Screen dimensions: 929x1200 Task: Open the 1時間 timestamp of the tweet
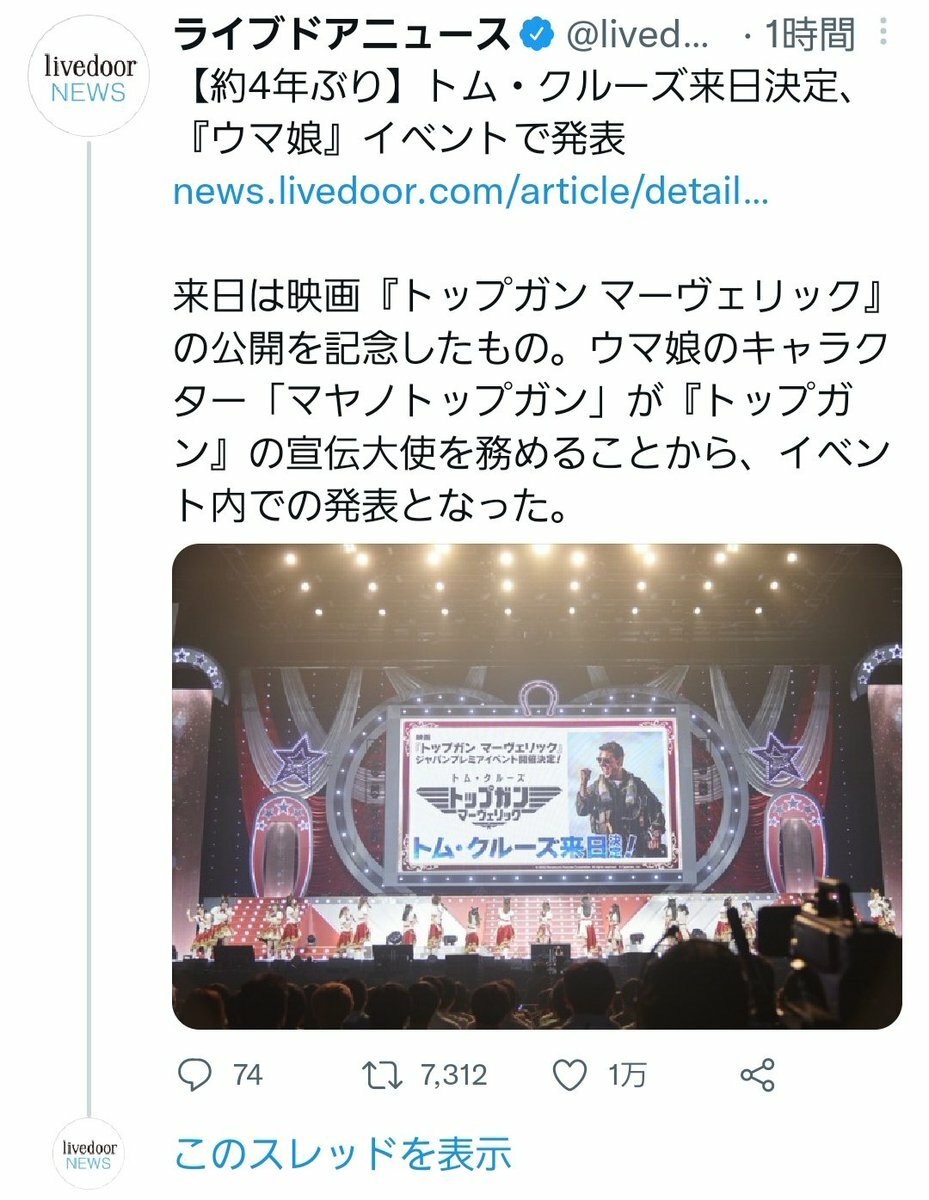pyautogui.click(x=810, y=37)
